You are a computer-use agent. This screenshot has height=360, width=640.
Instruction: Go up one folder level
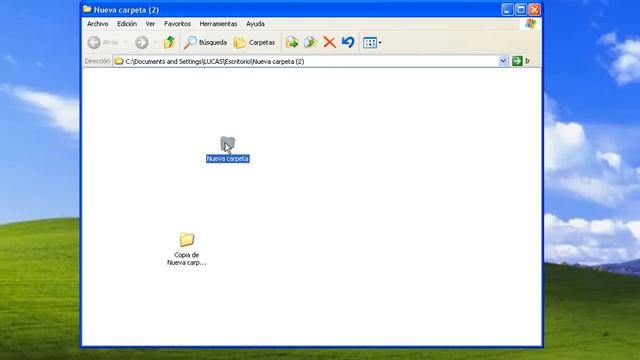(x=169, y=42)
